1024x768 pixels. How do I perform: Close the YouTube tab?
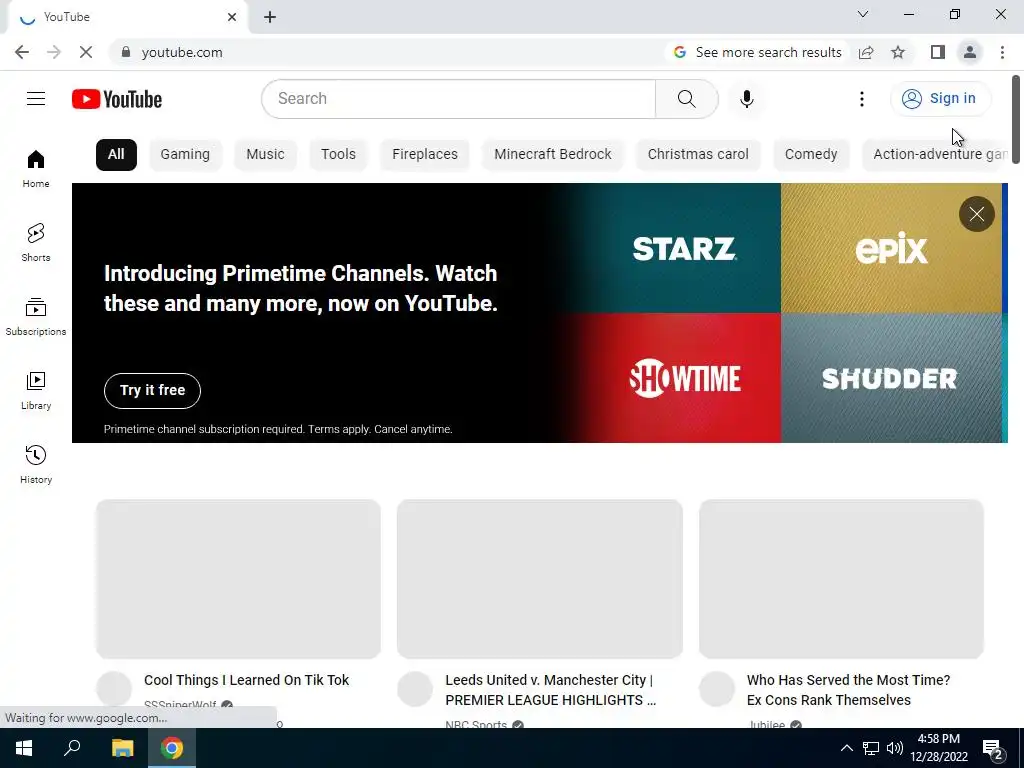pos(232,17)
